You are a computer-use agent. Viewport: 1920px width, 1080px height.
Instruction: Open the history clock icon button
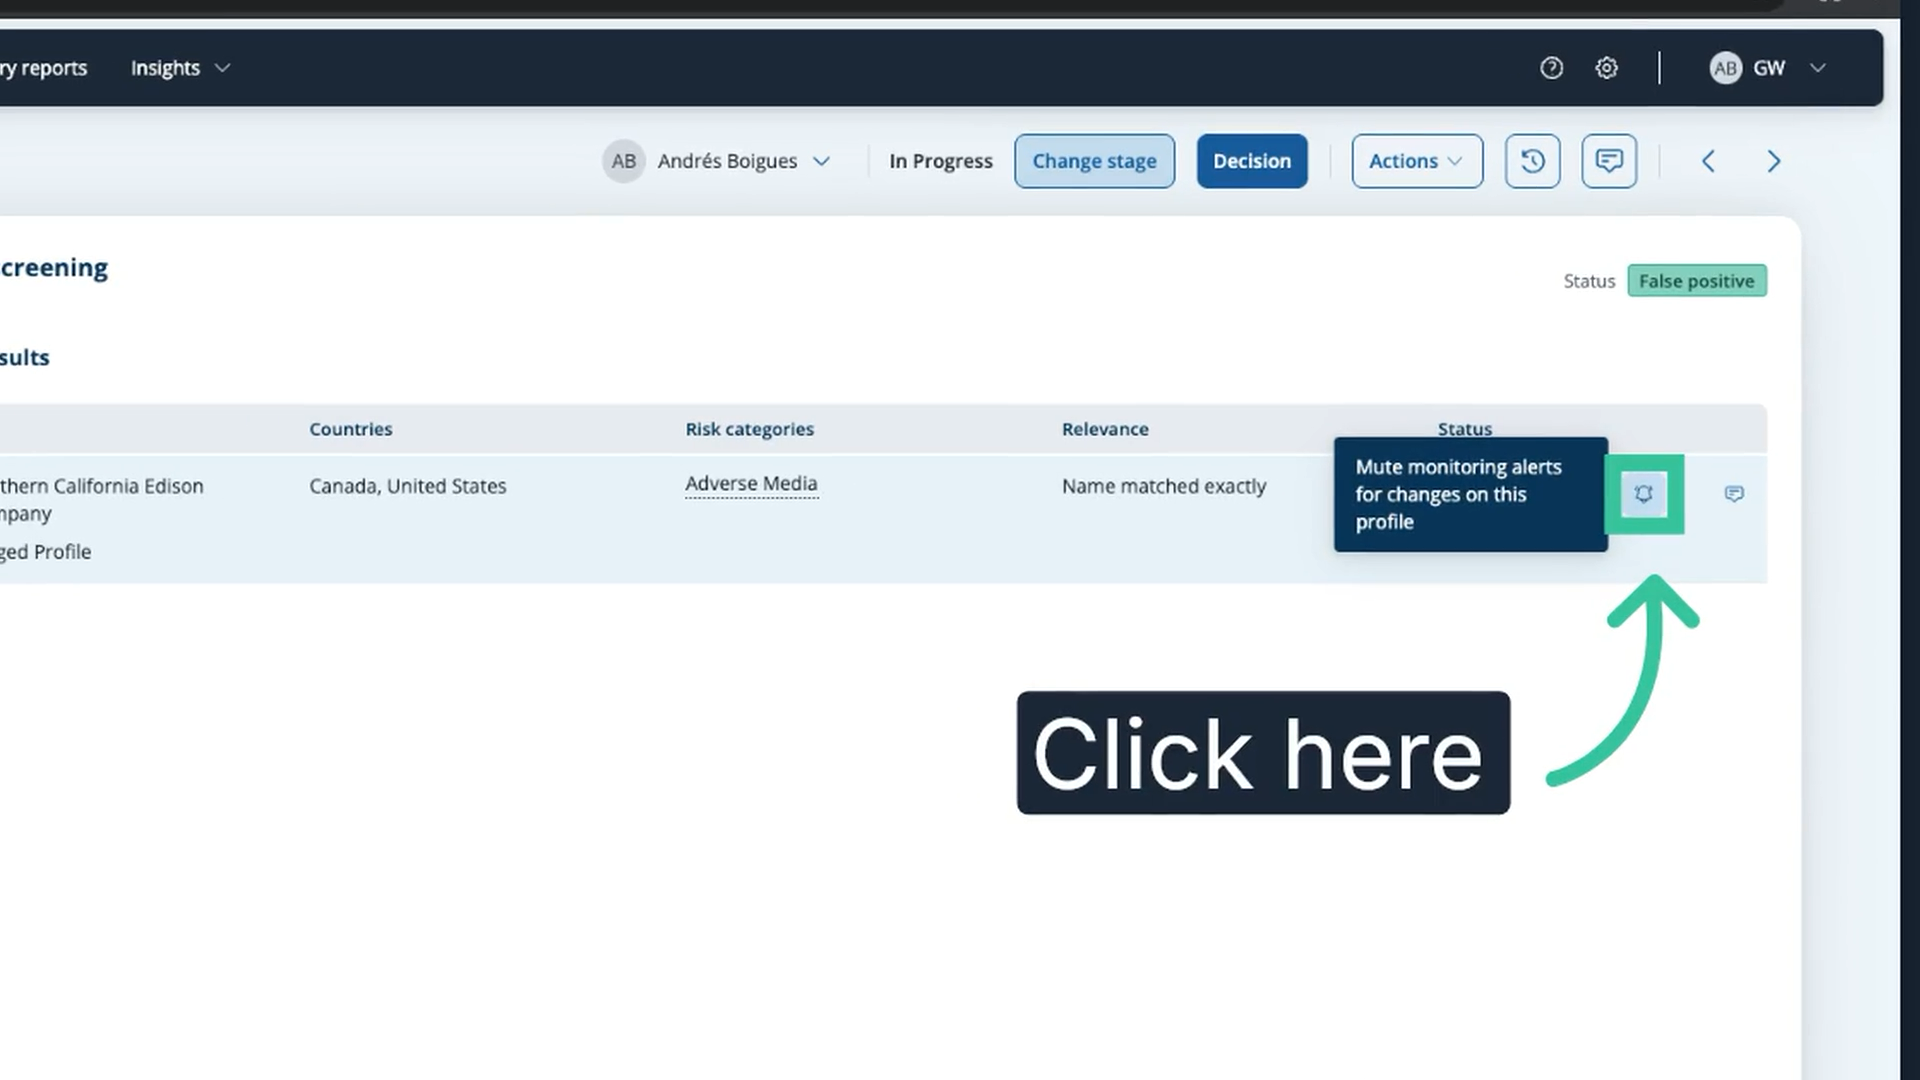tap(1532, 161)
